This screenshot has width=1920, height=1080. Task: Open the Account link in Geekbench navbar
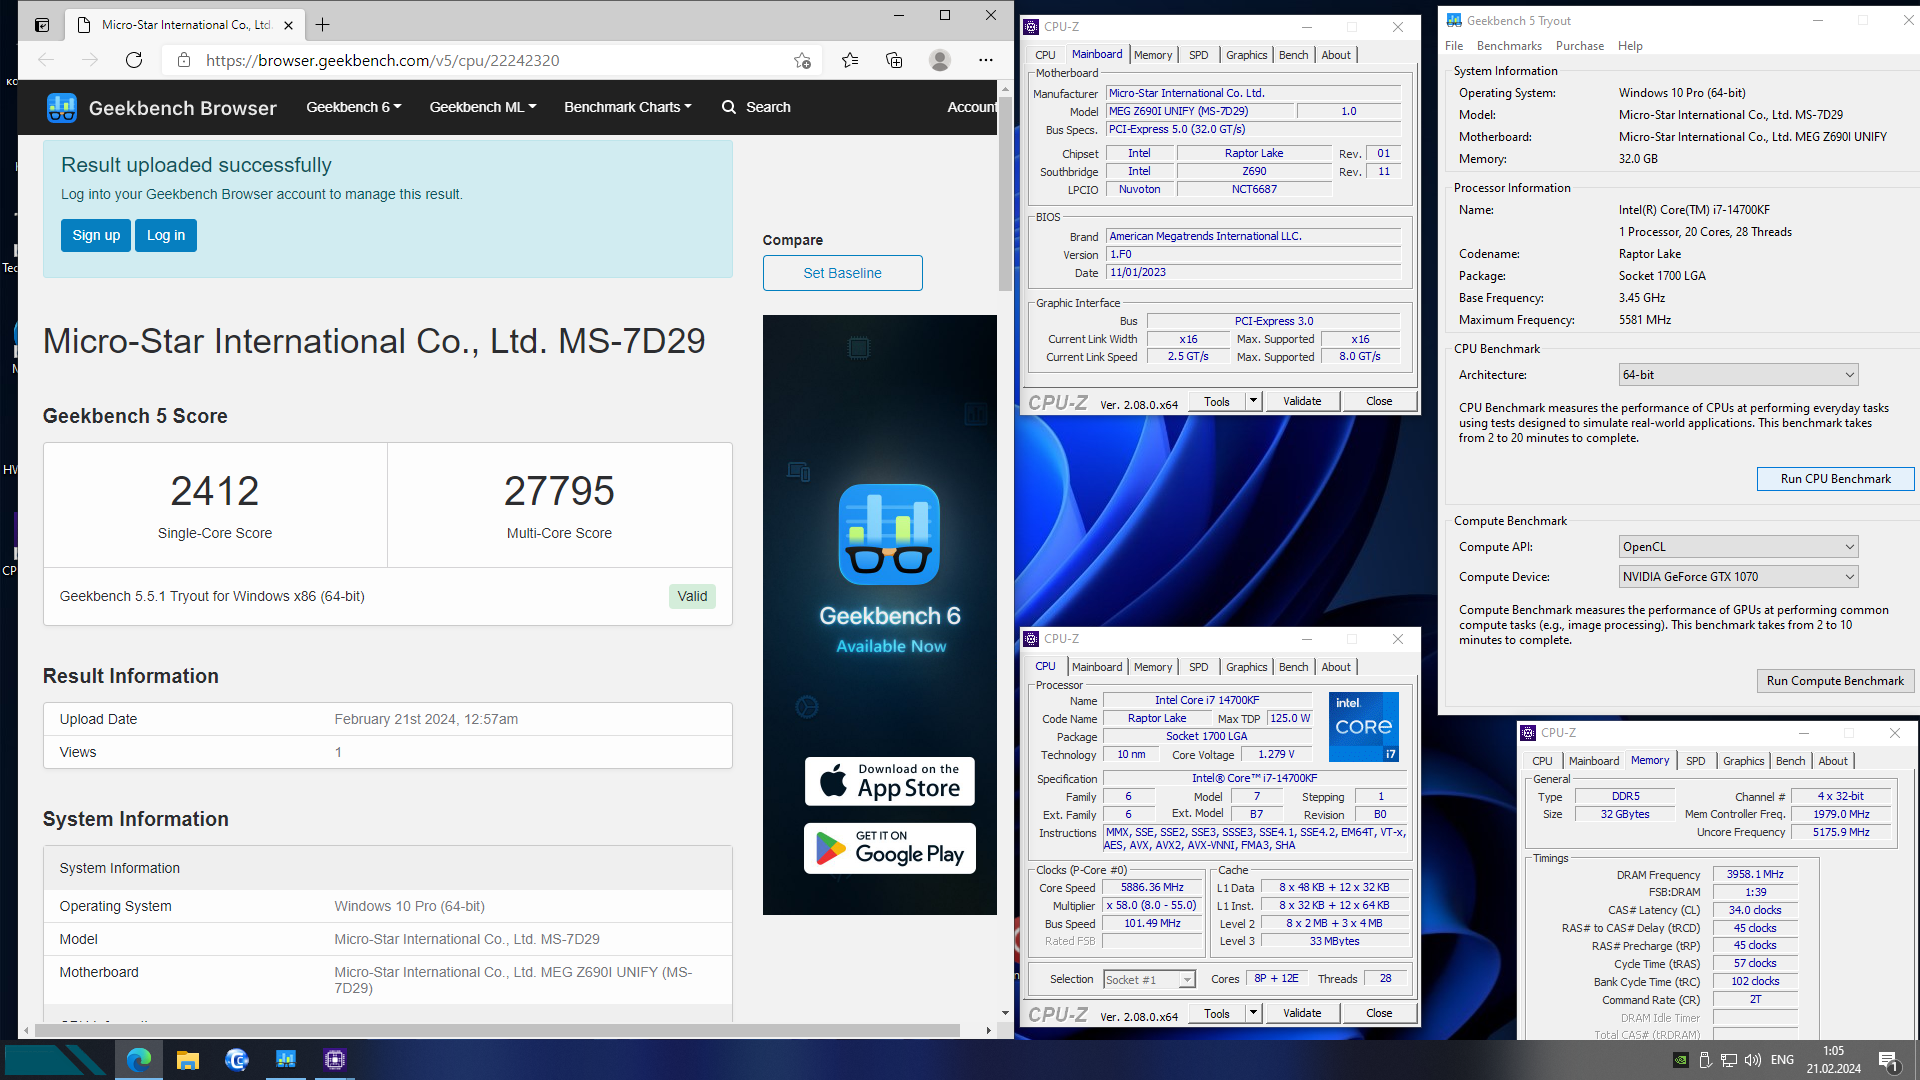click(x=972, y=107)
